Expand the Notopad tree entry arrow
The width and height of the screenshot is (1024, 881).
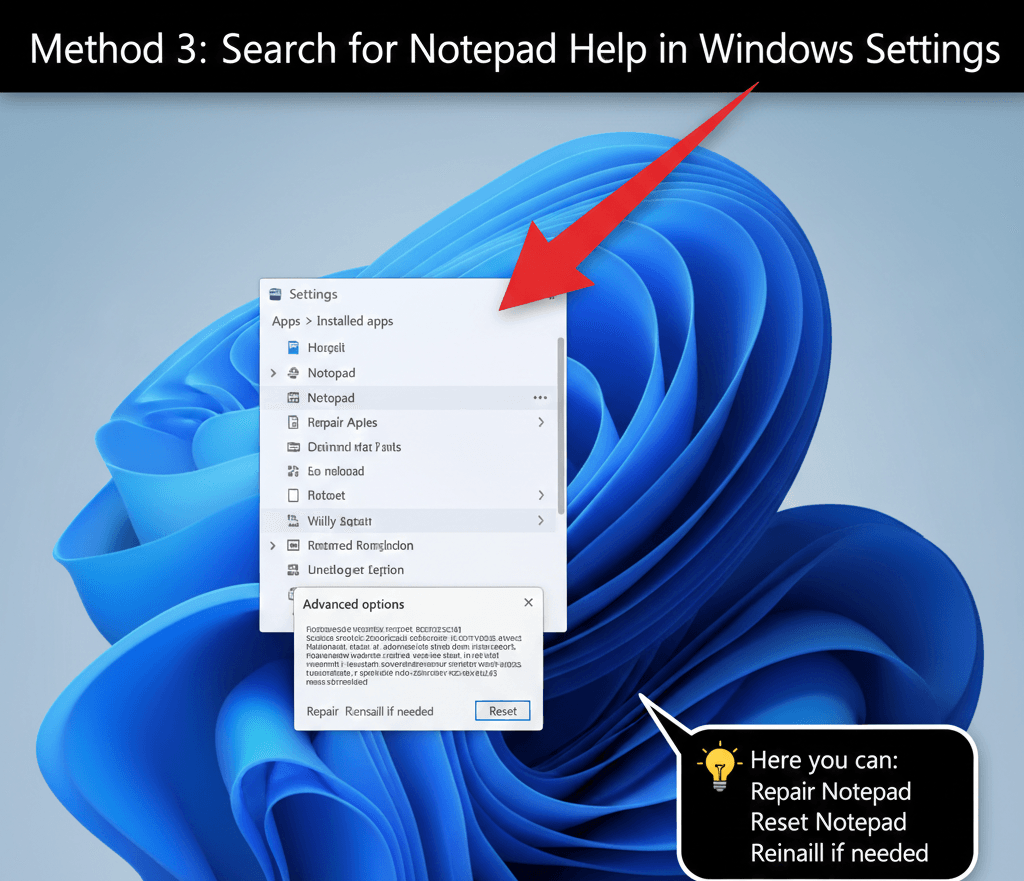point(273,373)
